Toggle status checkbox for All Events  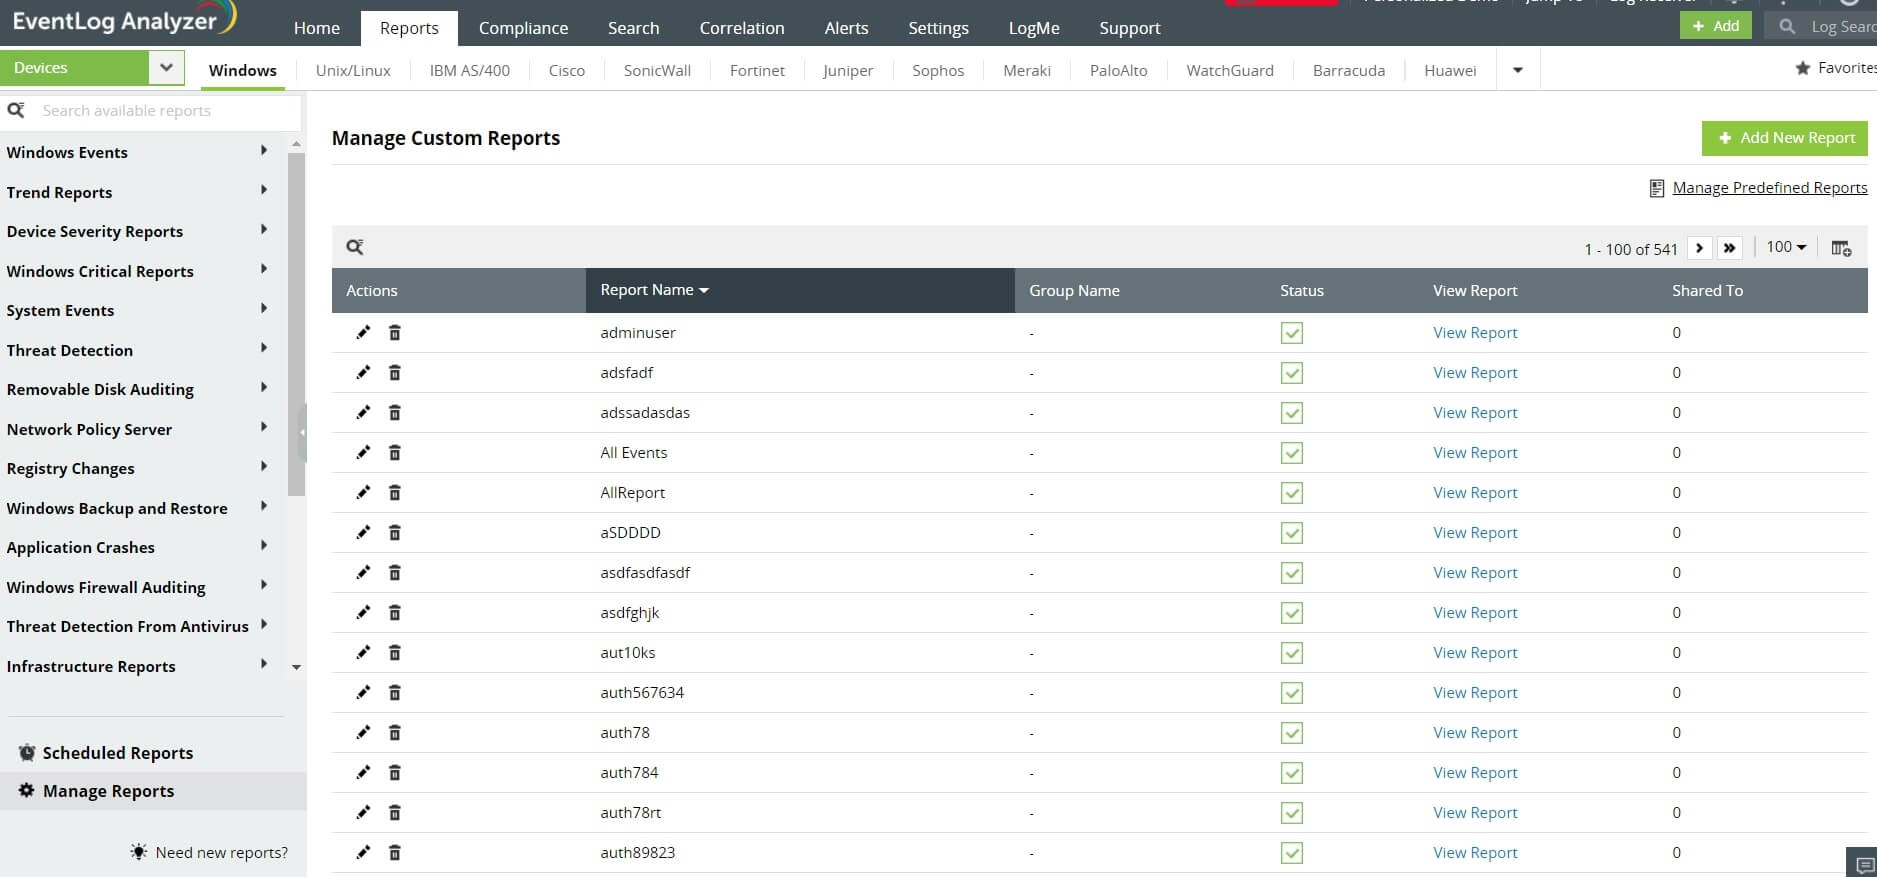pos(1292,453)
